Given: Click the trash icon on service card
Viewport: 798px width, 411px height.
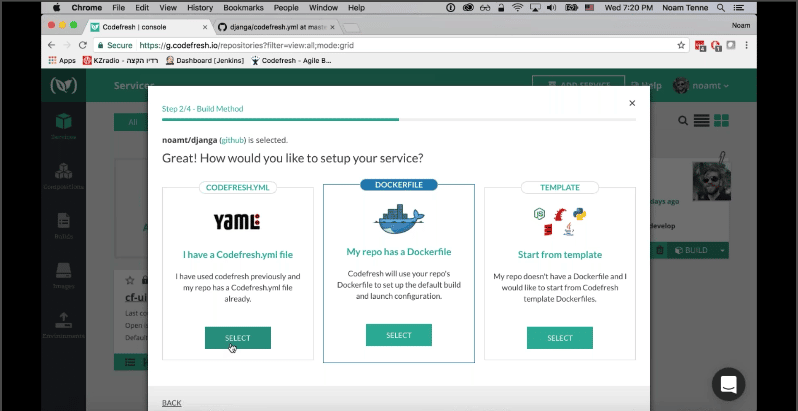Looking at the screenshot, I should click(660, 250).
